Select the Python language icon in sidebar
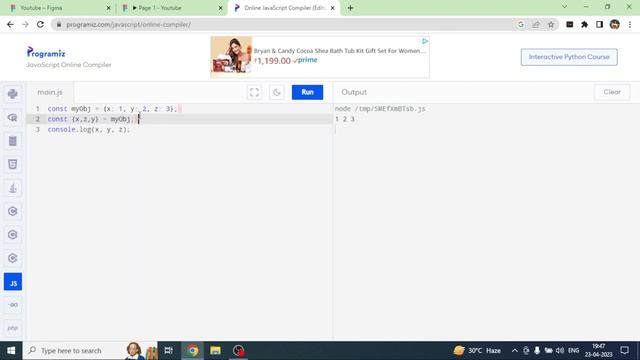This screenshot has height=360, width=640. point(13,94)
